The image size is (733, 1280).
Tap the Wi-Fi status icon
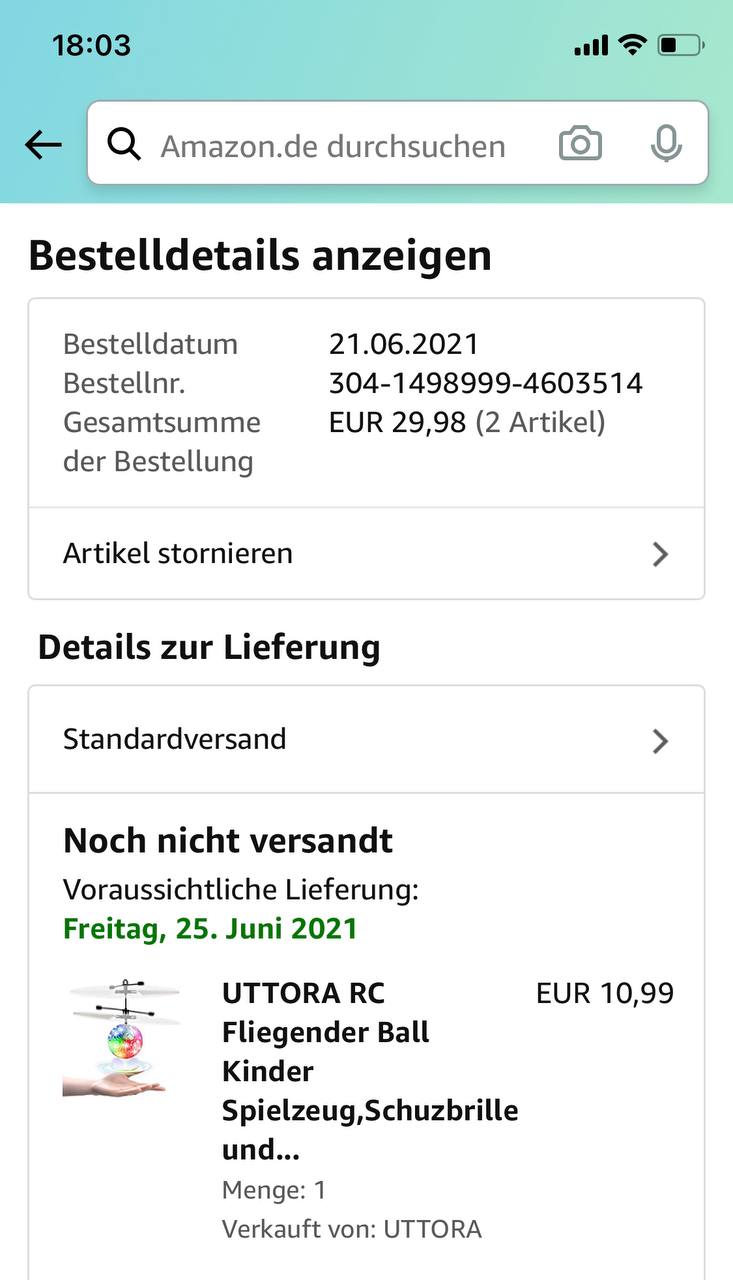click(x=632, y=45)
